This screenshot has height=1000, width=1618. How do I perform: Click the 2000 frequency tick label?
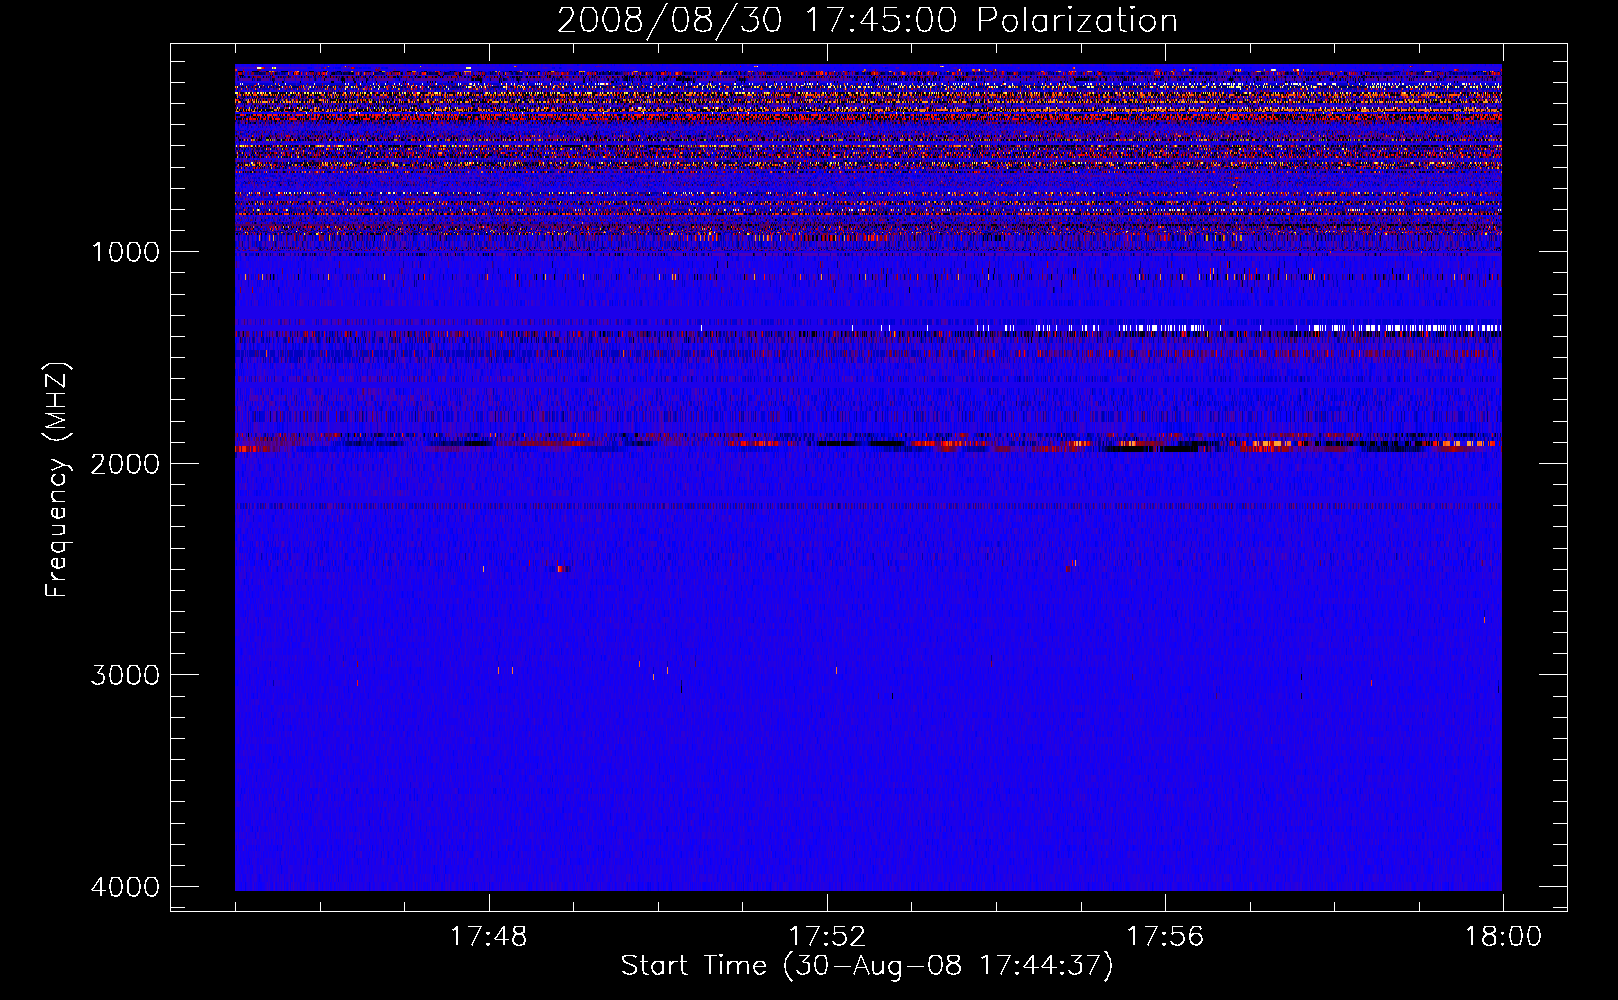tap(125, 464)
